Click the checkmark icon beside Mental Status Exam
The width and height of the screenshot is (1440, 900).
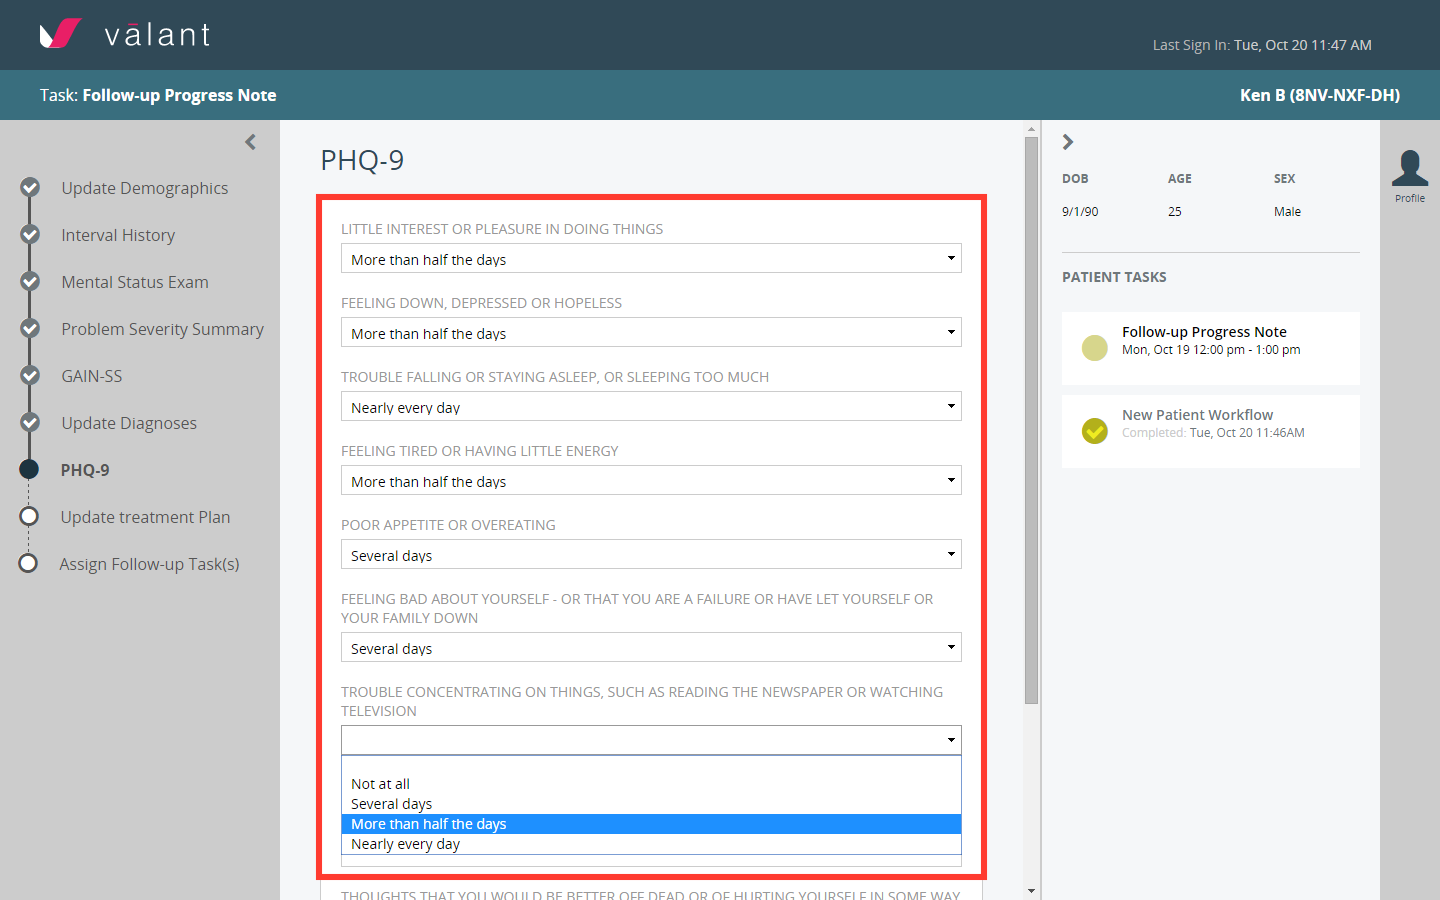(30, 281)
